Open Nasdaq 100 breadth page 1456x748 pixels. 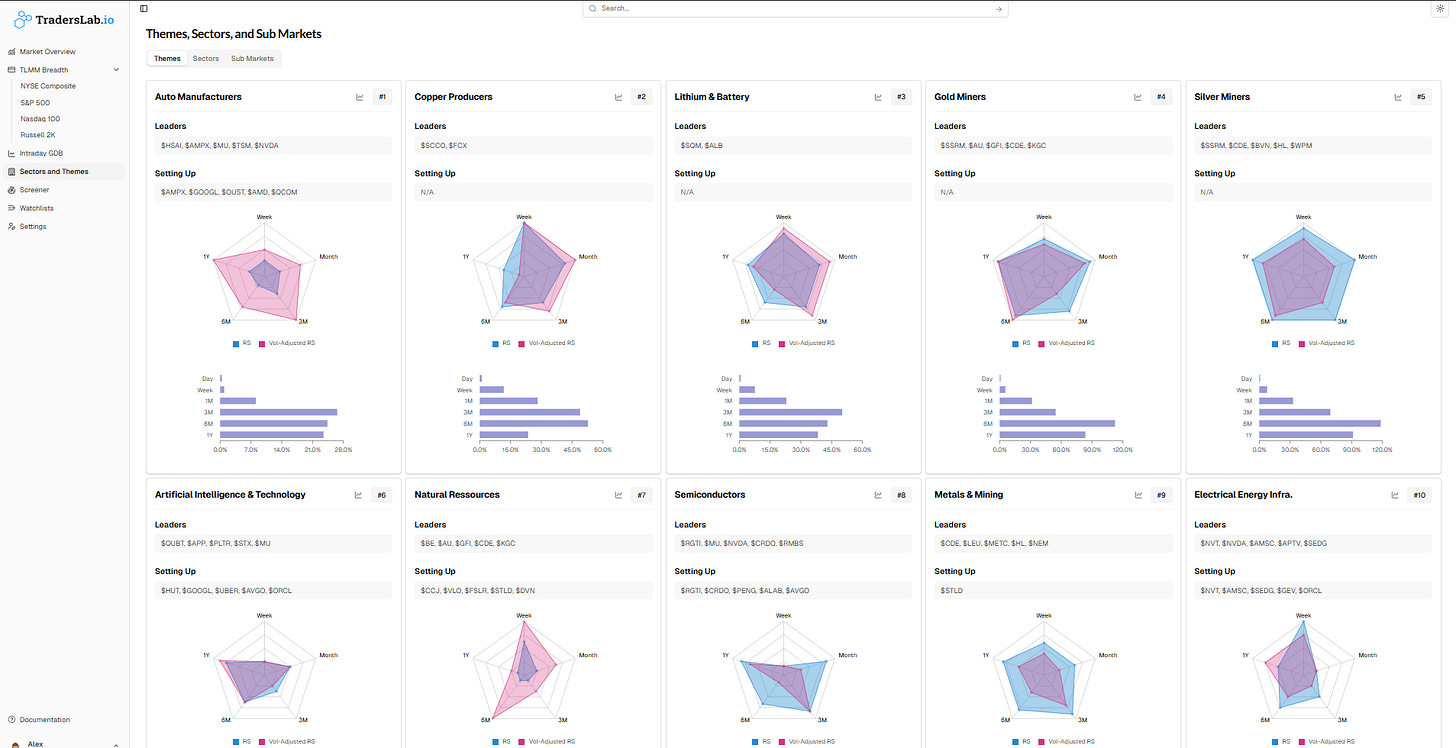point(40,118)
